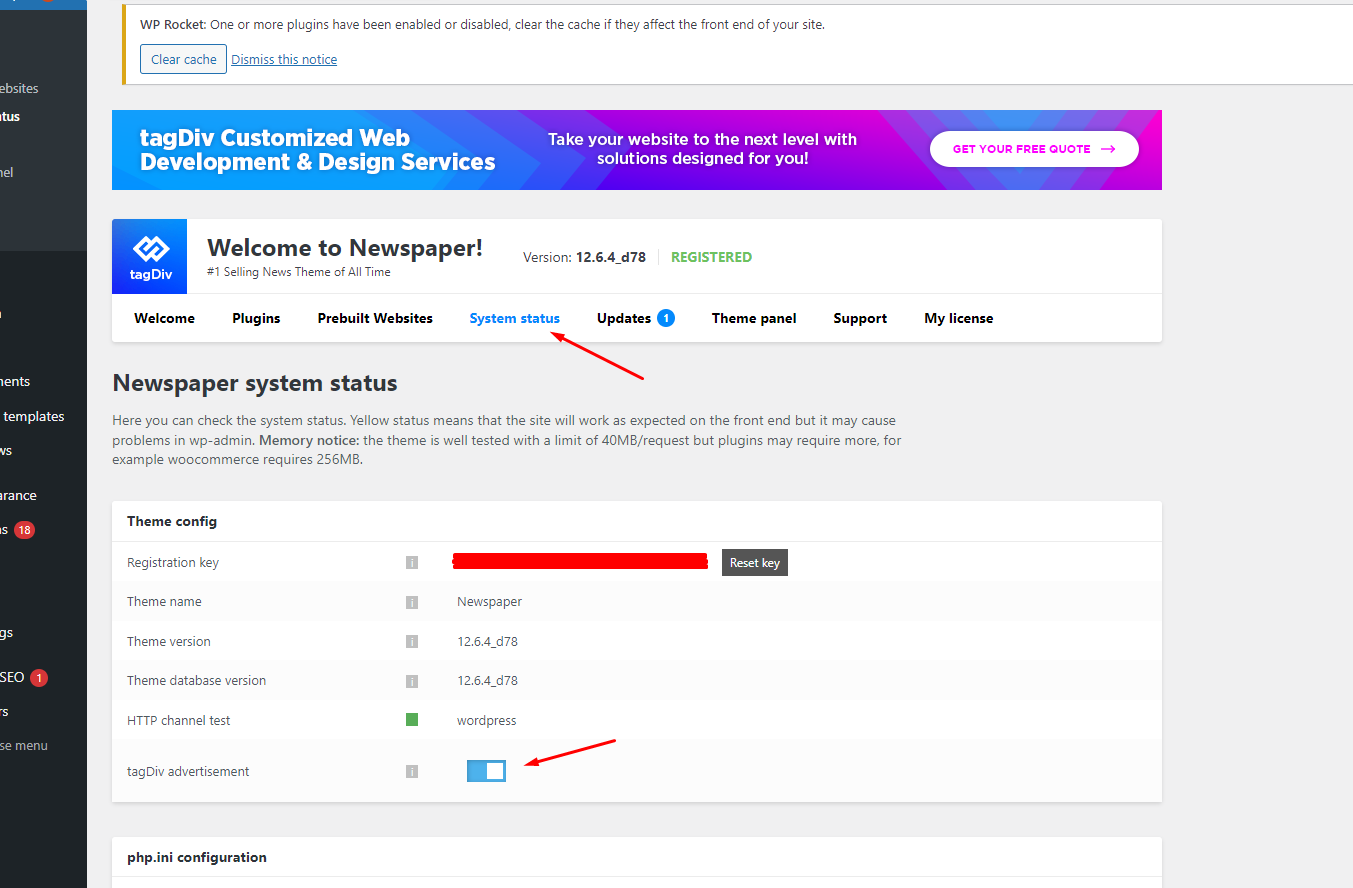1353x888 pixels.
Task: Click the Registration key label
Action: 173,563
